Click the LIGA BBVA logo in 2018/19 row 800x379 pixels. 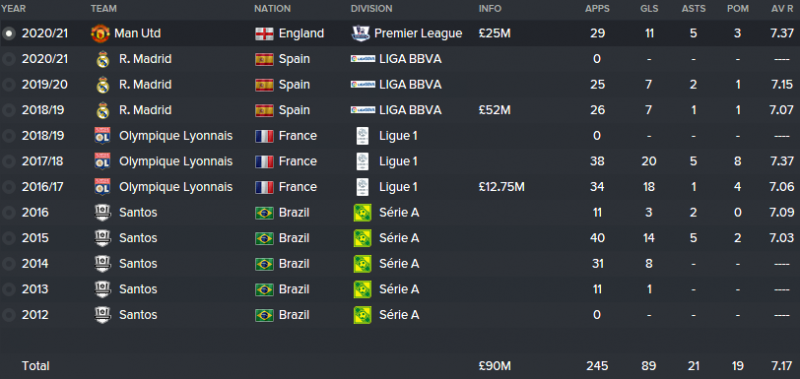(x=363, y=110)
